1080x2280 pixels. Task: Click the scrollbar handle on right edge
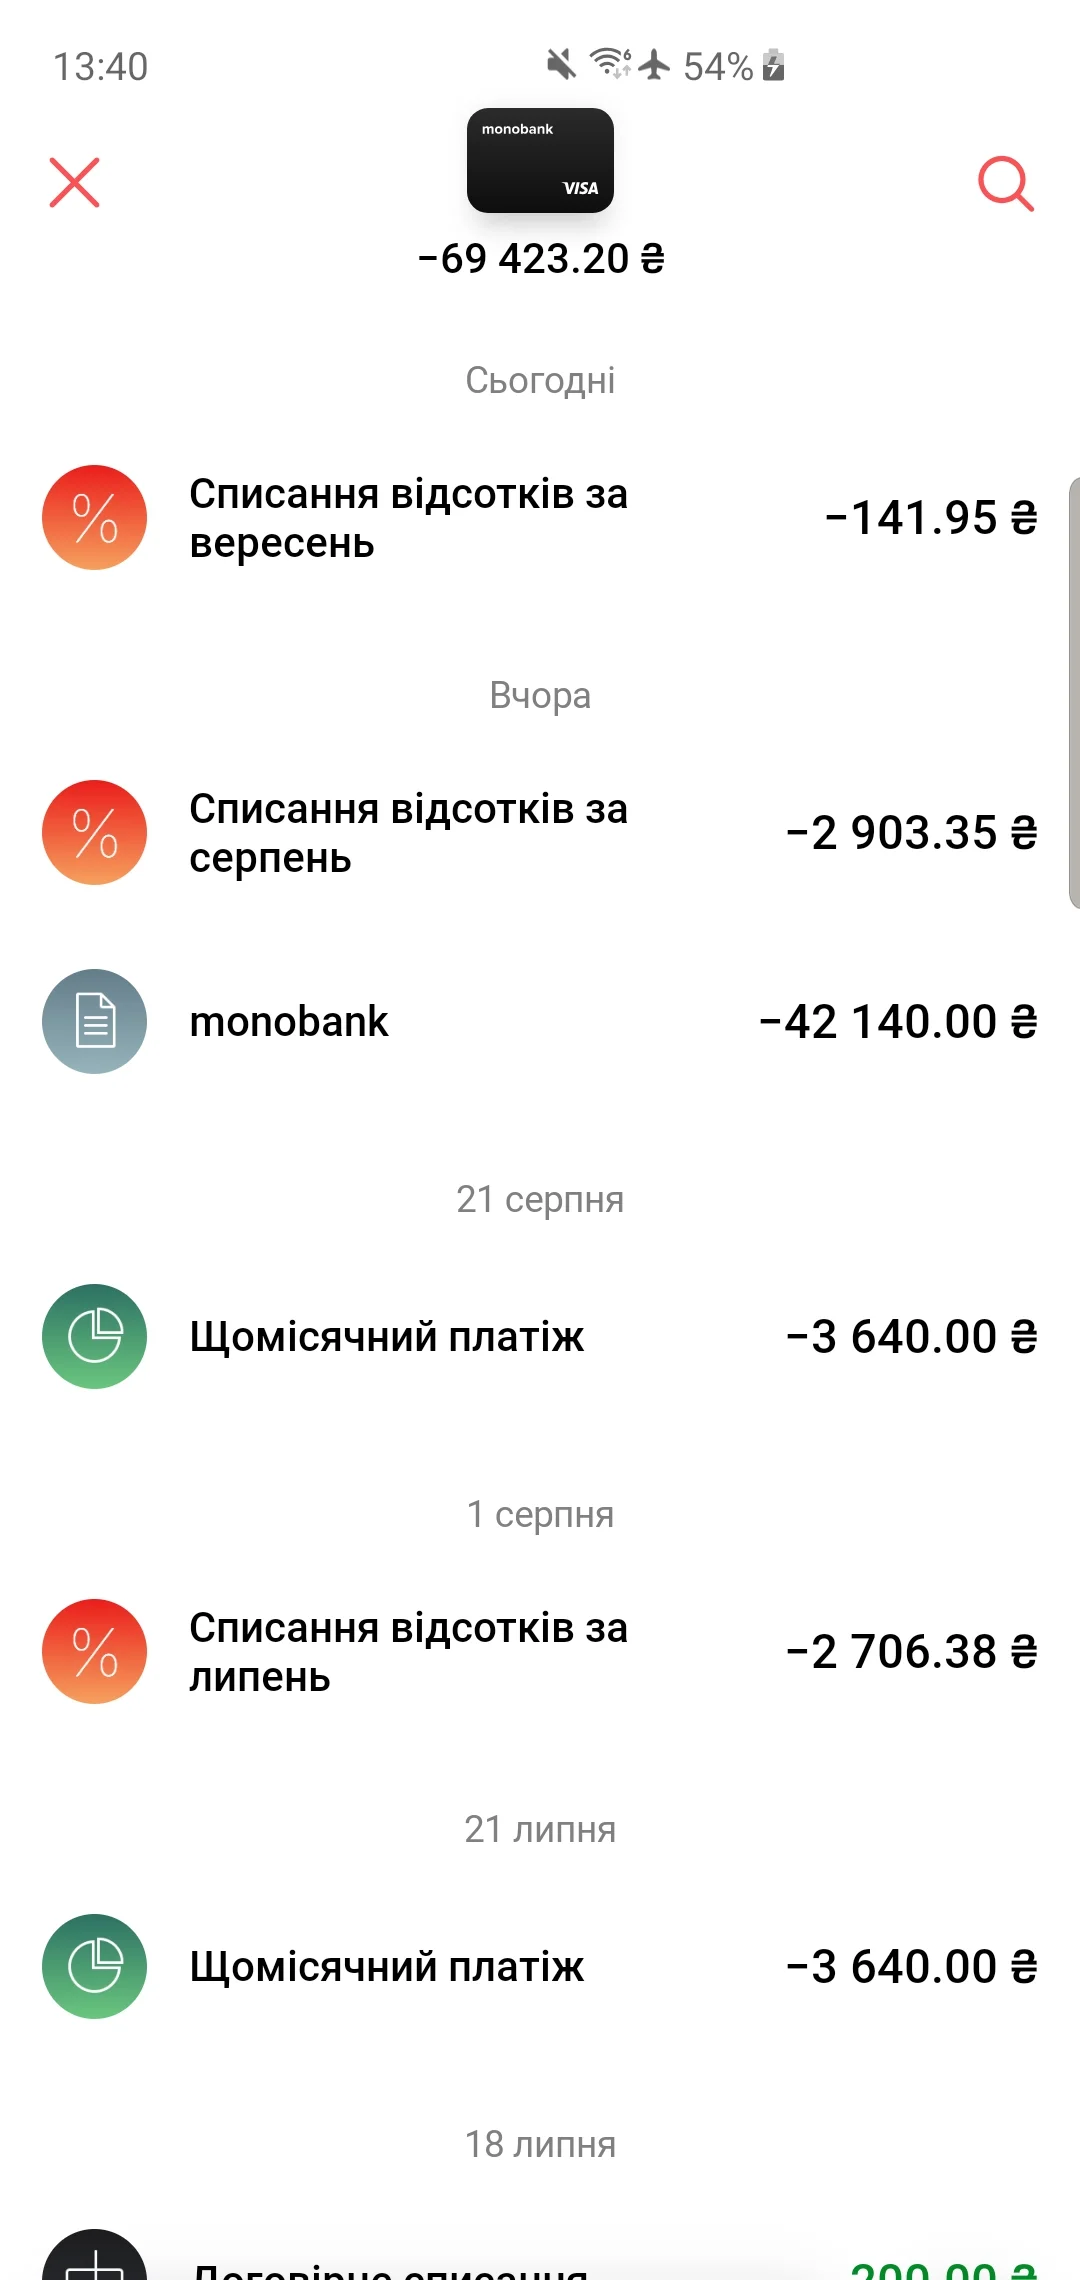coord(1073,692)
